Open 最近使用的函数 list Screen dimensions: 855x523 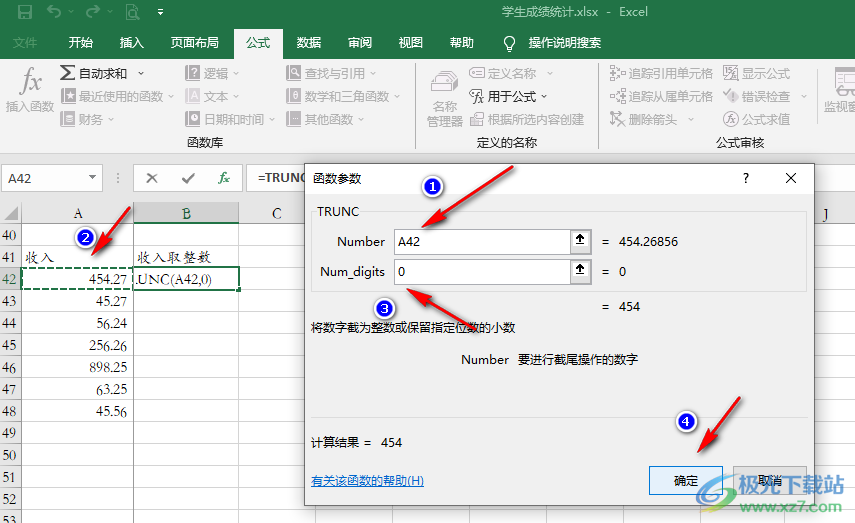click(117, 97)
